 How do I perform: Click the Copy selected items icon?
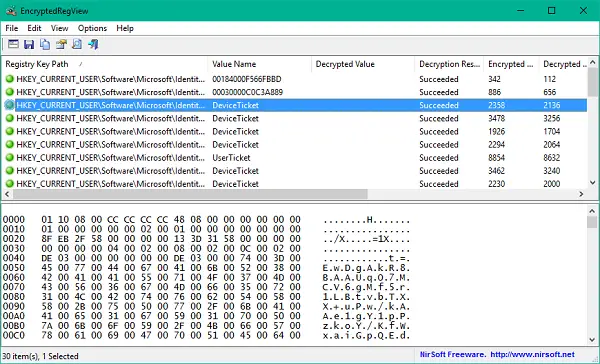pos(45,44)
